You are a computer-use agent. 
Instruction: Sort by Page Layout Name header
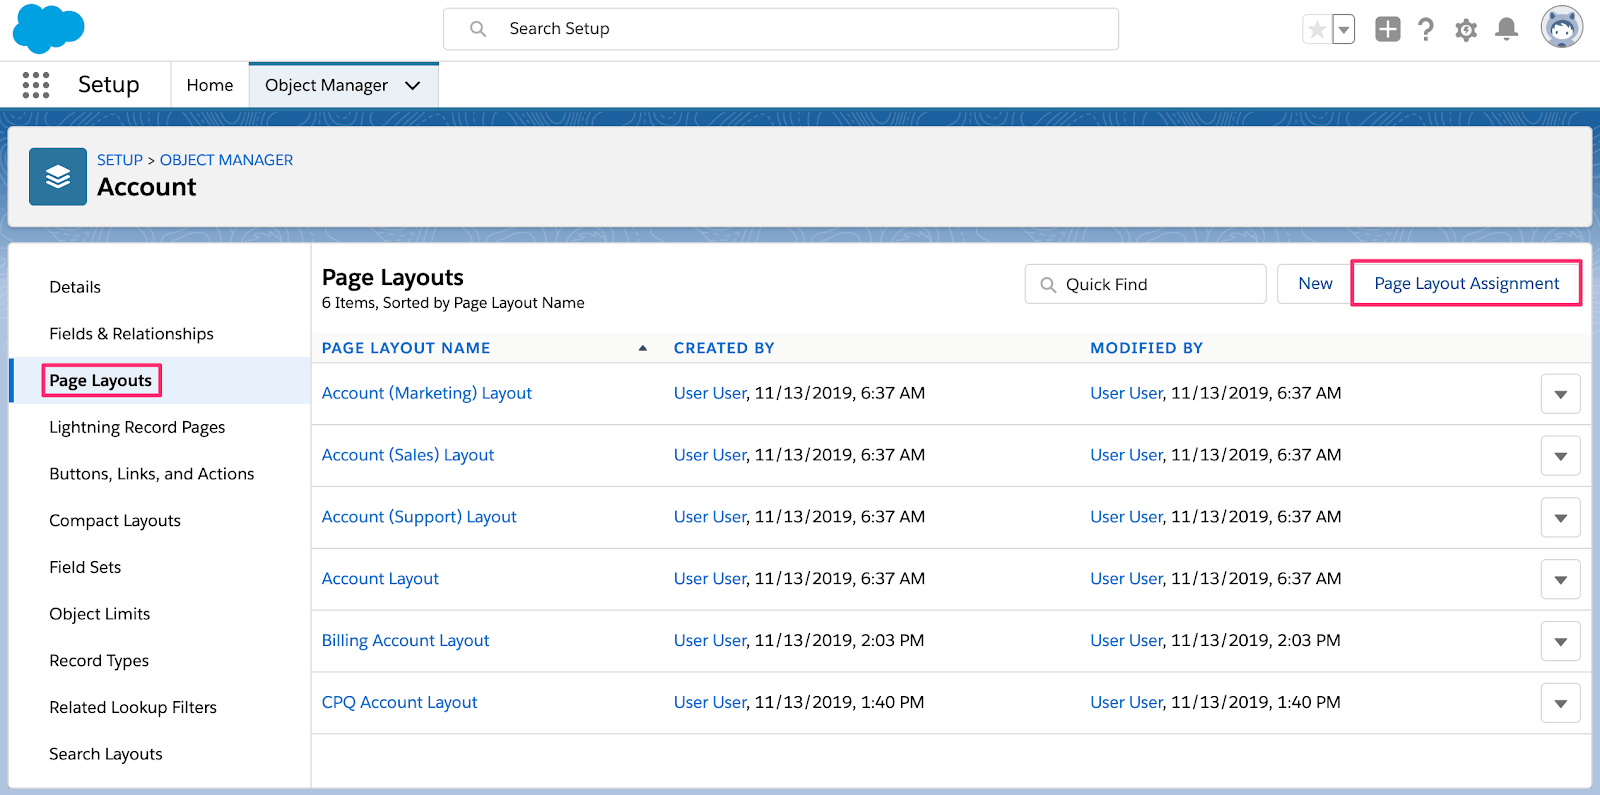click(406, 348)
